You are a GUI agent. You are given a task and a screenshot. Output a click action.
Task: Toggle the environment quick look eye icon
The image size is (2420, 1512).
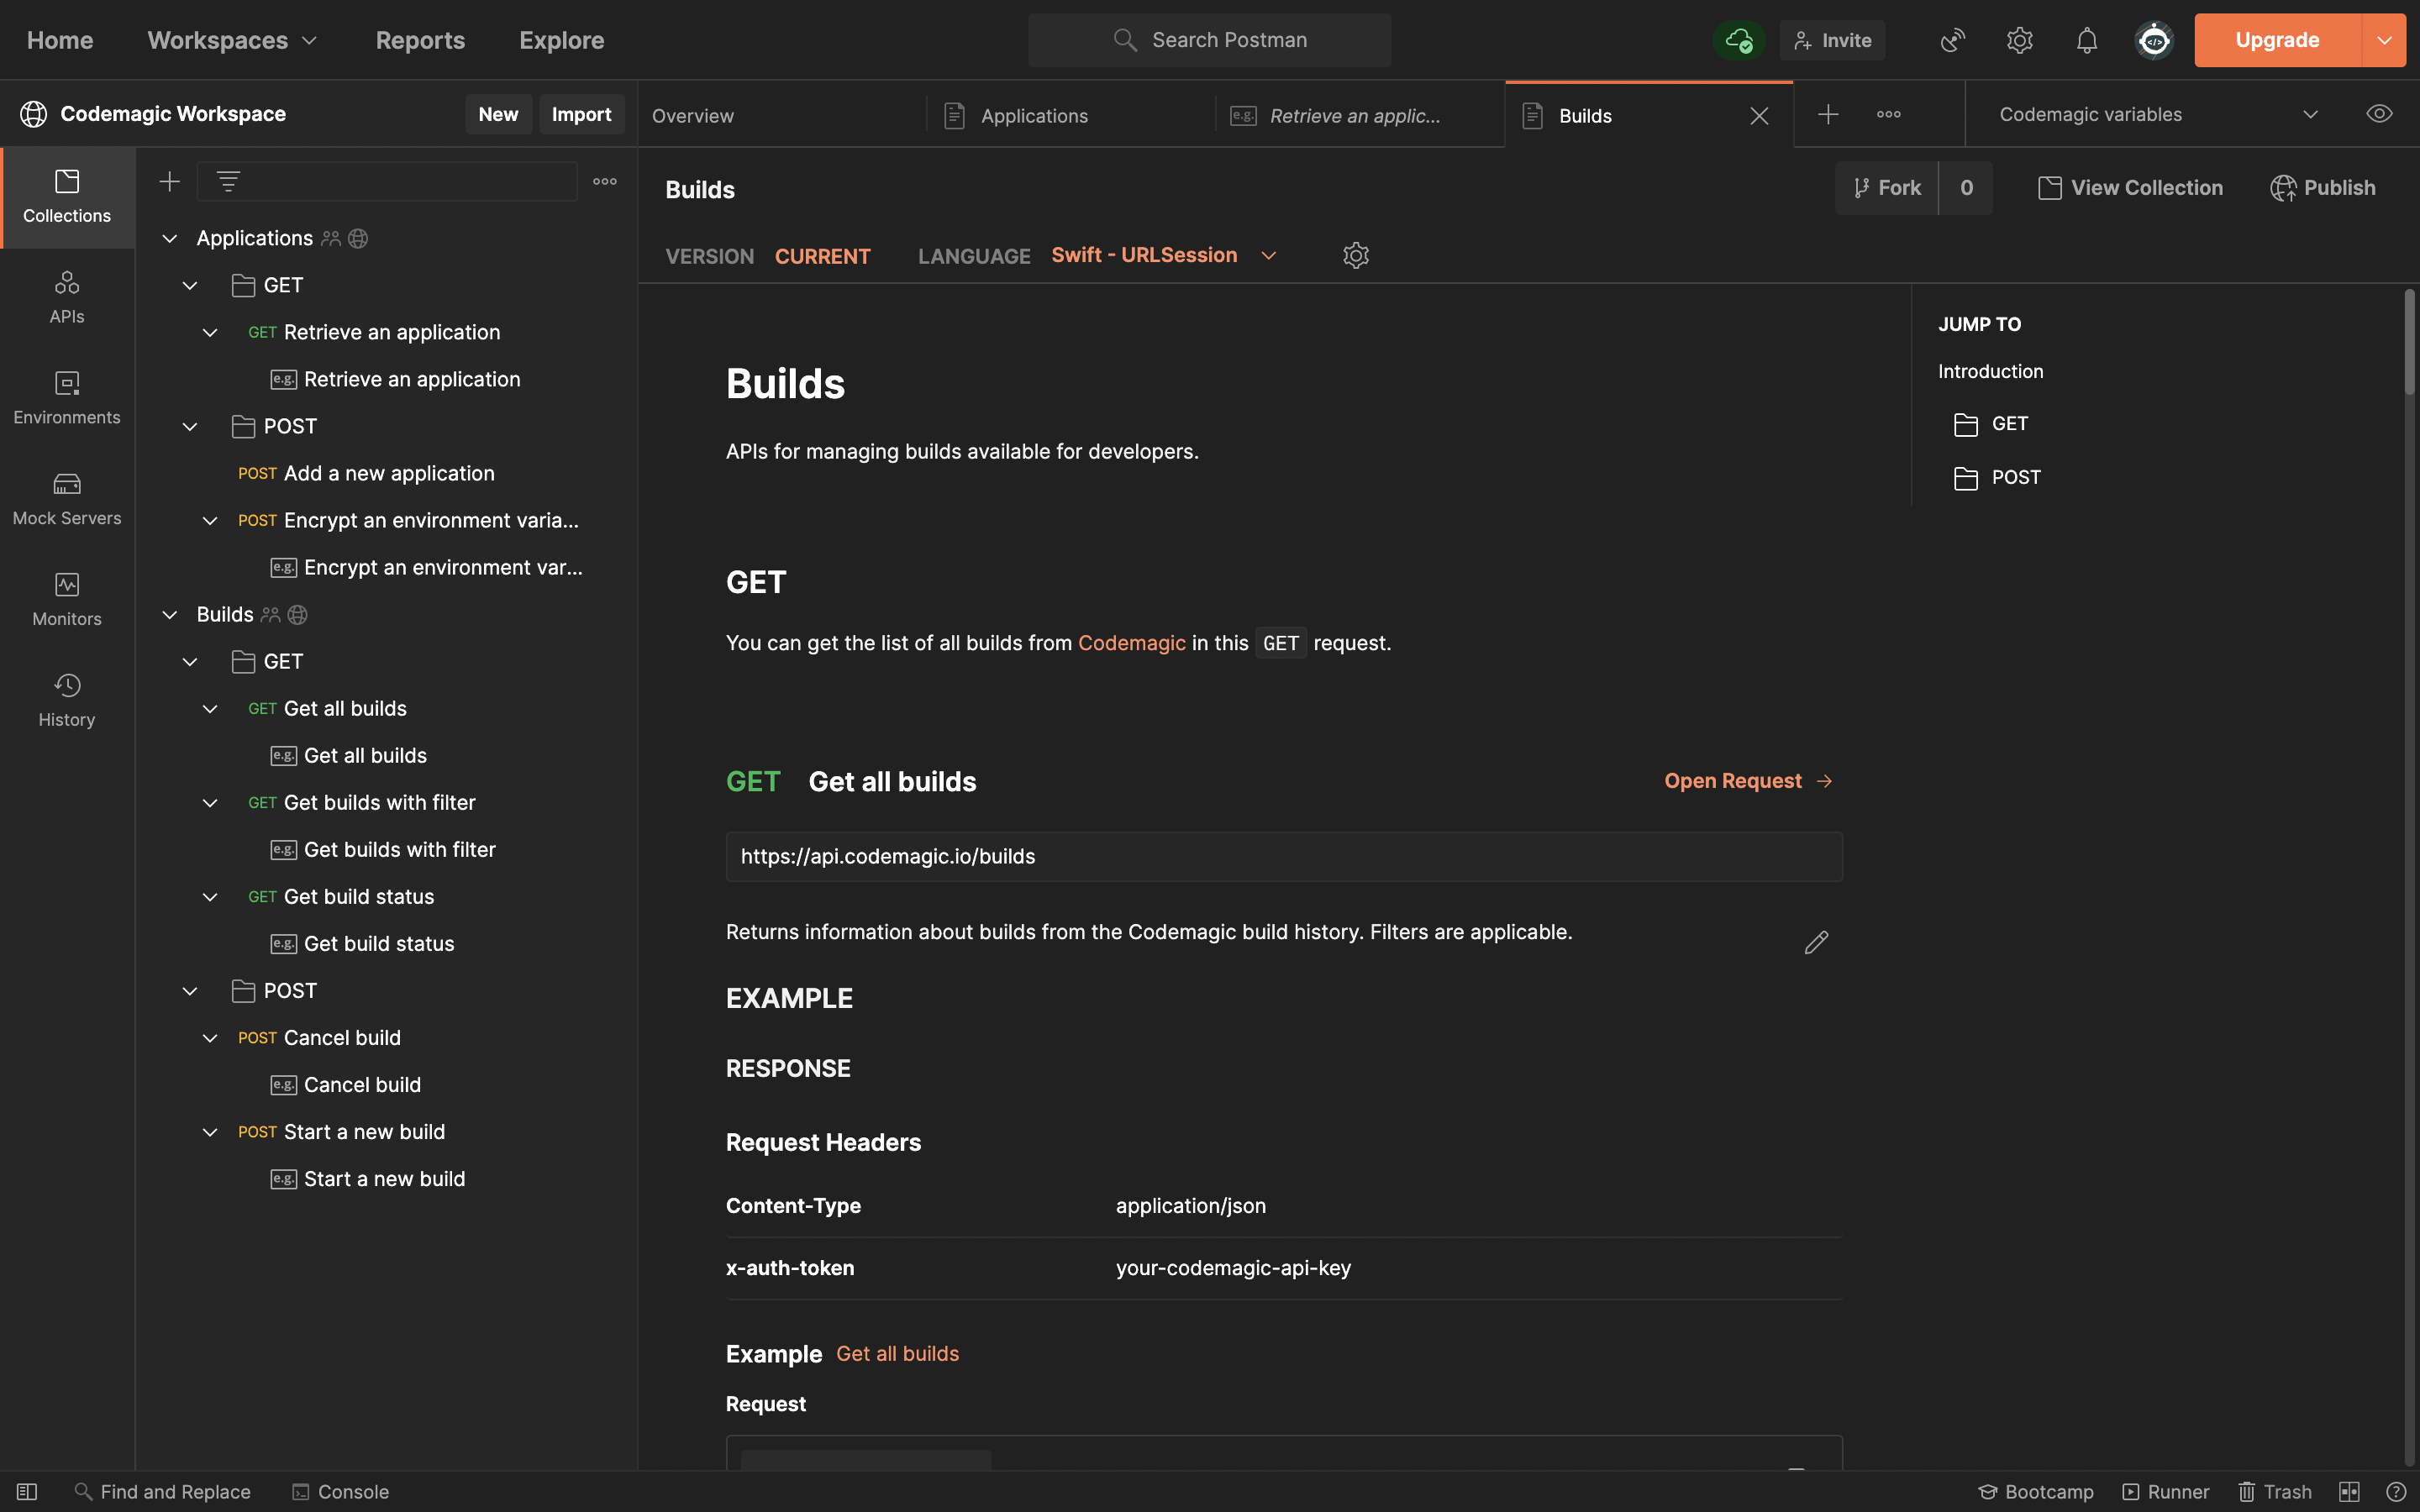point(2379,114)
